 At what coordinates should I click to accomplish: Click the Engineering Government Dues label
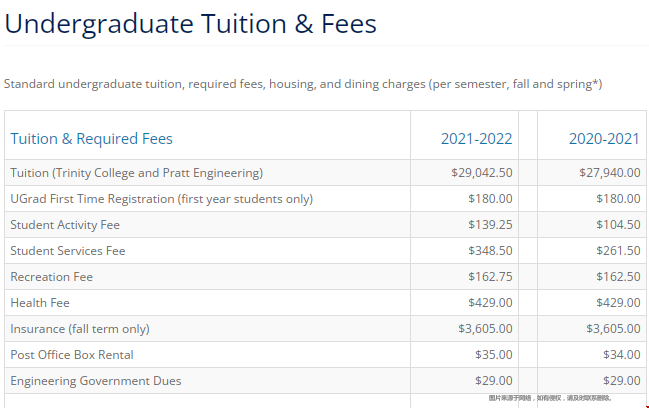tap(96, 381)
